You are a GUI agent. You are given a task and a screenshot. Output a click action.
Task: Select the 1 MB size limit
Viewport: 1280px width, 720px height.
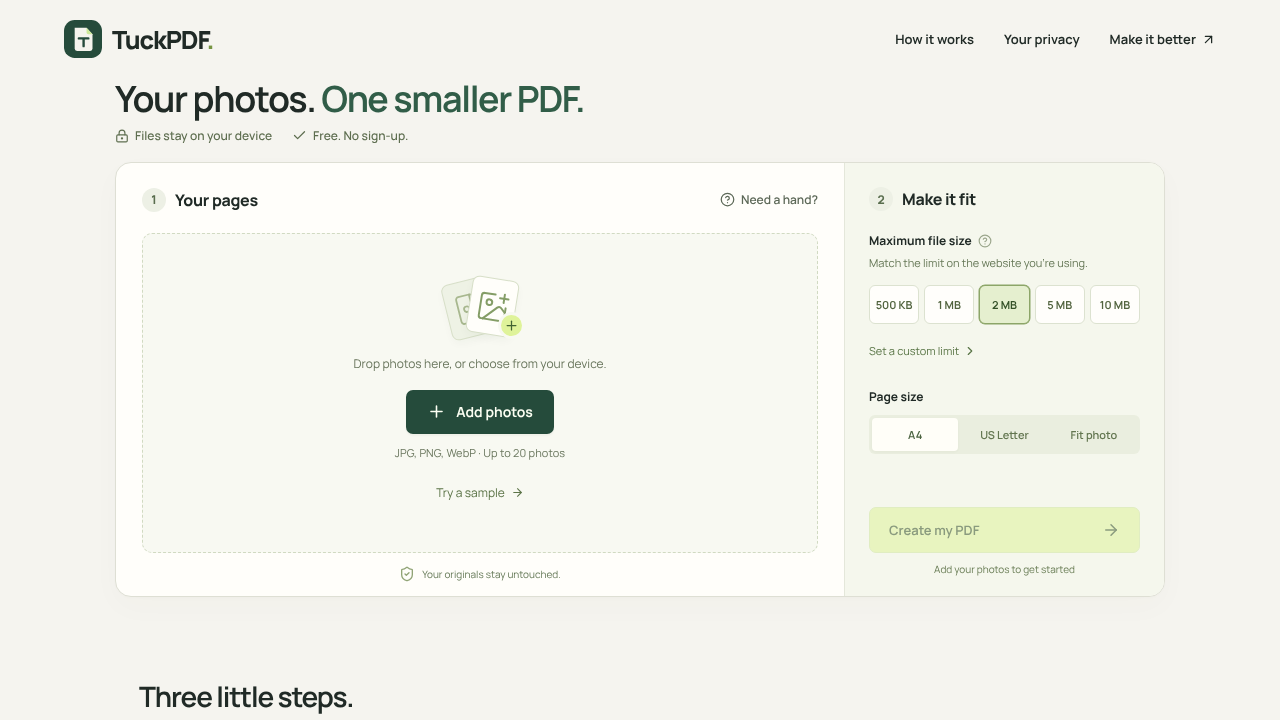[x=949, y=305]
